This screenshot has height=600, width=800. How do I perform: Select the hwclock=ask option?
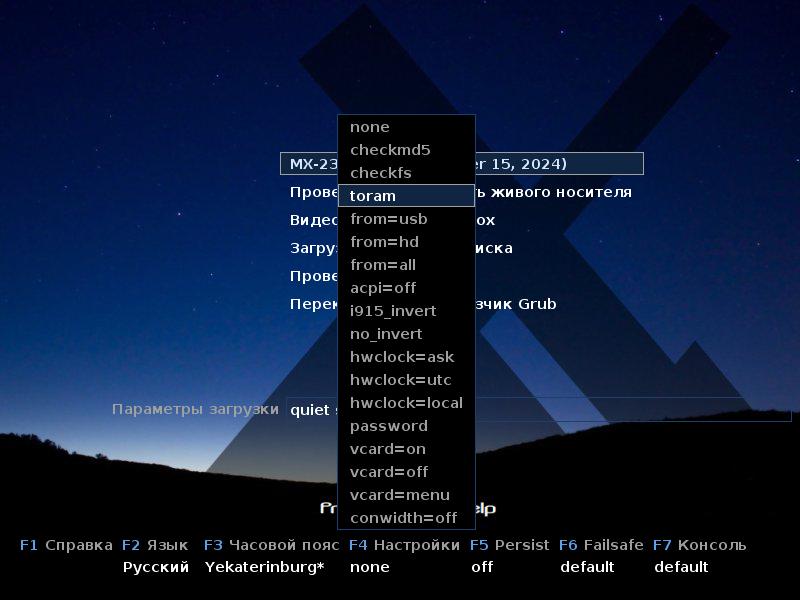[406, 357]
